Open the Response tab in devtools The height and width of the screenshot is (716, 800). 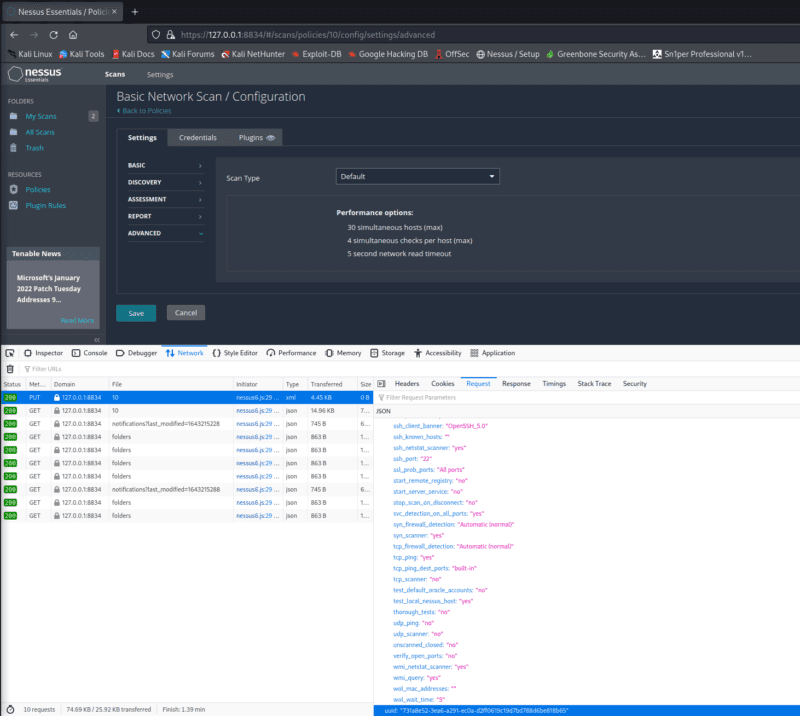click(519, 383)
